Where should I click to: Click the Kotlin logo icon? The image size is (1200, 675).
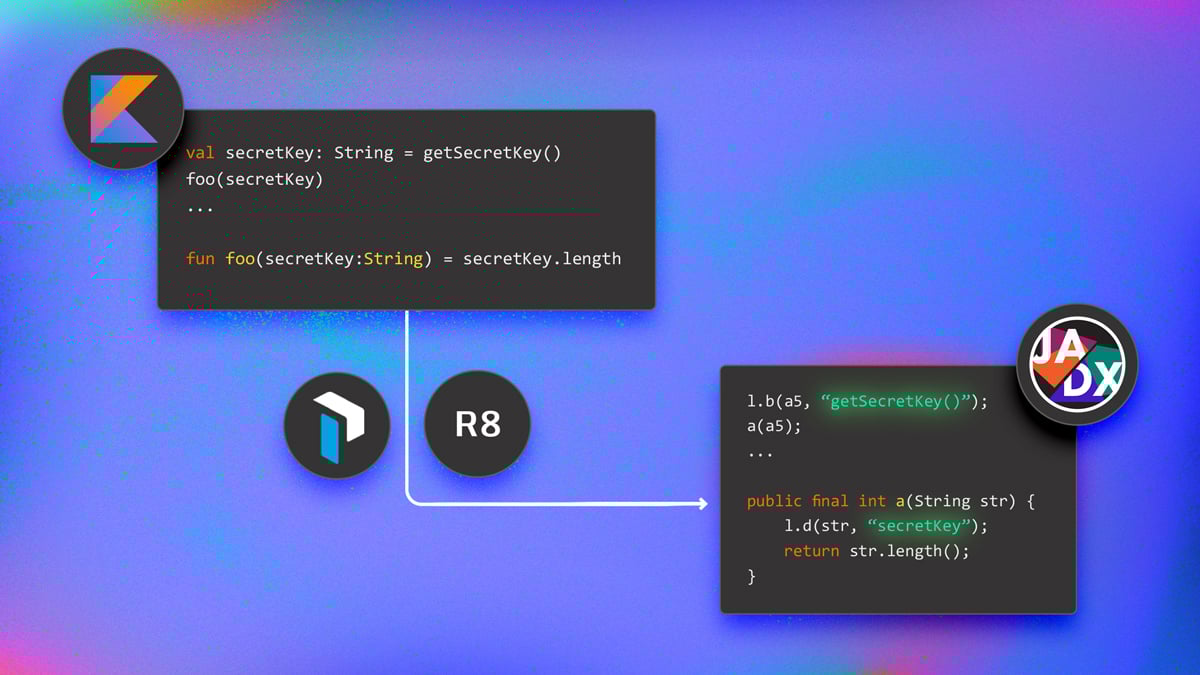(x=123, y=108)
